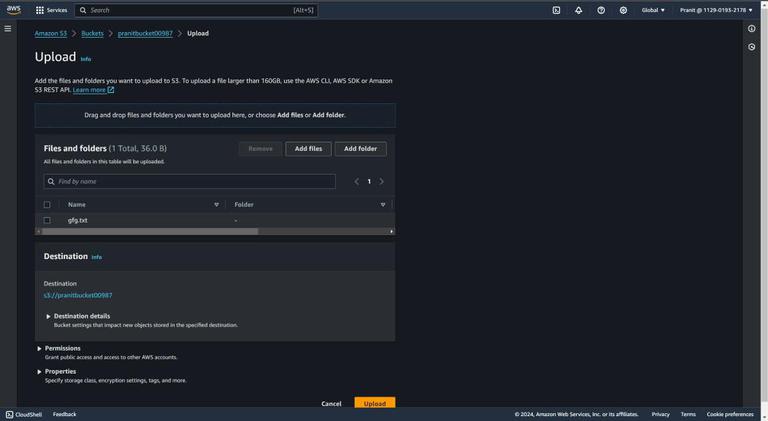768x421 pixels.
Task: Tick the checkbox for gfg.txt
Action: pyautogui.click(x=47, y=220)
